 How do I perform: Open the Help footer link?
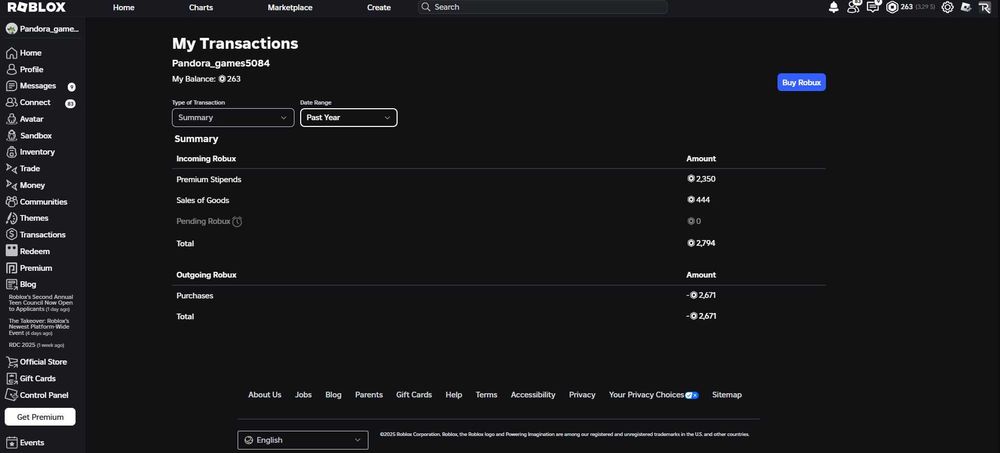[454, 395]
